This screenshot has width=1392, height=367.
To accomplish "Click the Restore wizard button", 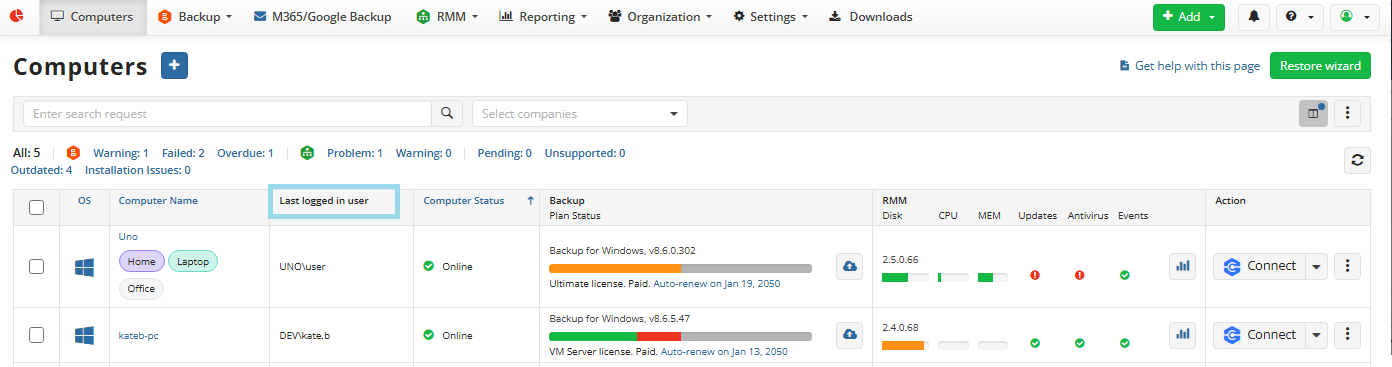I will (1320, 66).
